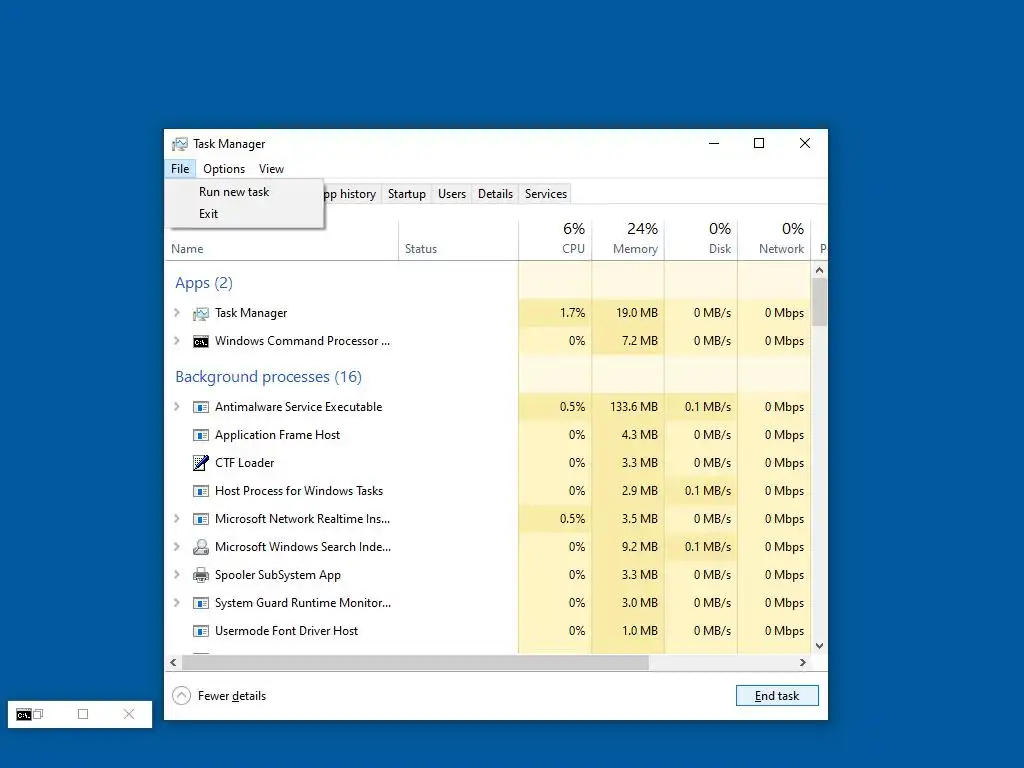Image resolution: width=1024 pixels, height=768 pixels.
Task: Click the Windows Command Processor icon
Action: (x=200, y=342)
